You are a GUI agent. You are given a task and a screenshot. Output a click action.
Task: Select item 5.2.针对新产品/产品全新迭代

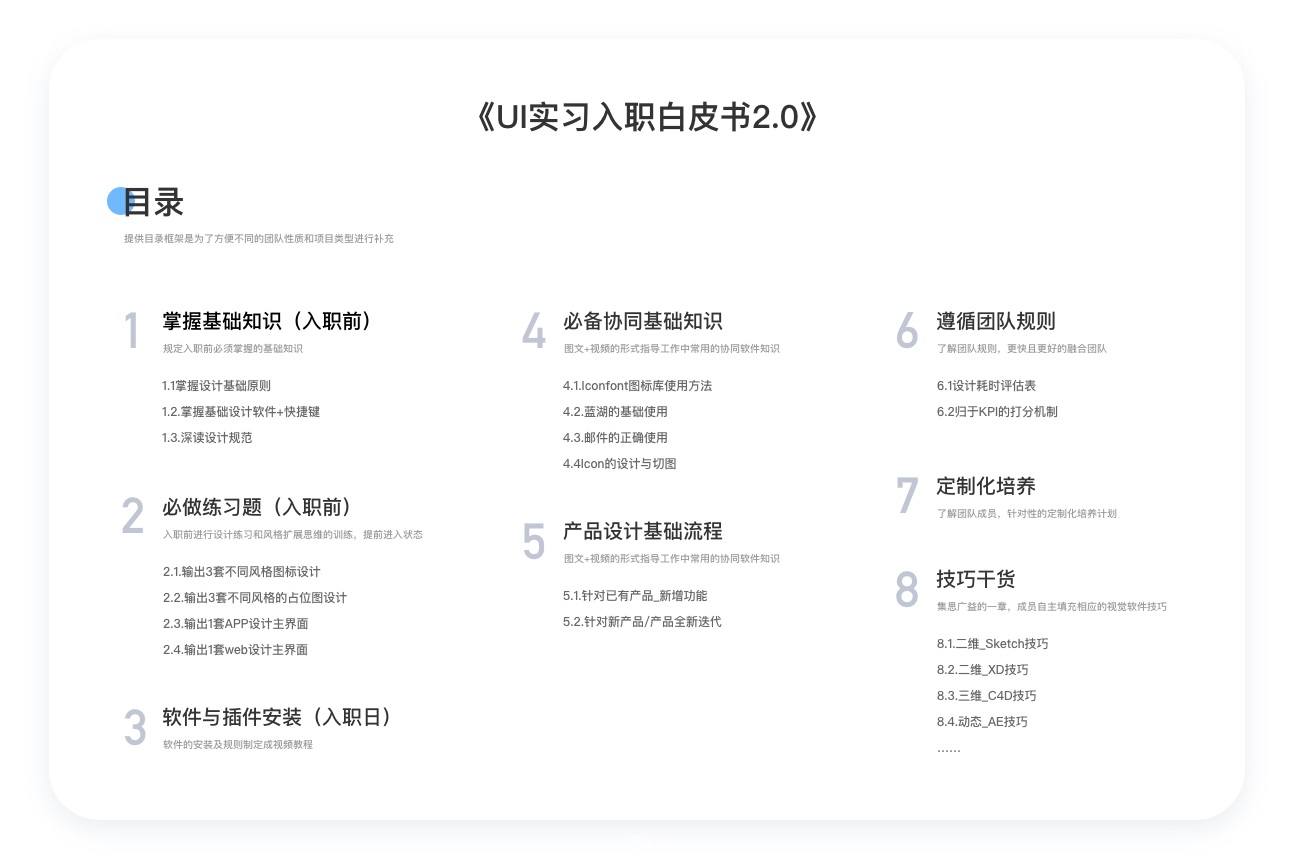tap(642, 622)
